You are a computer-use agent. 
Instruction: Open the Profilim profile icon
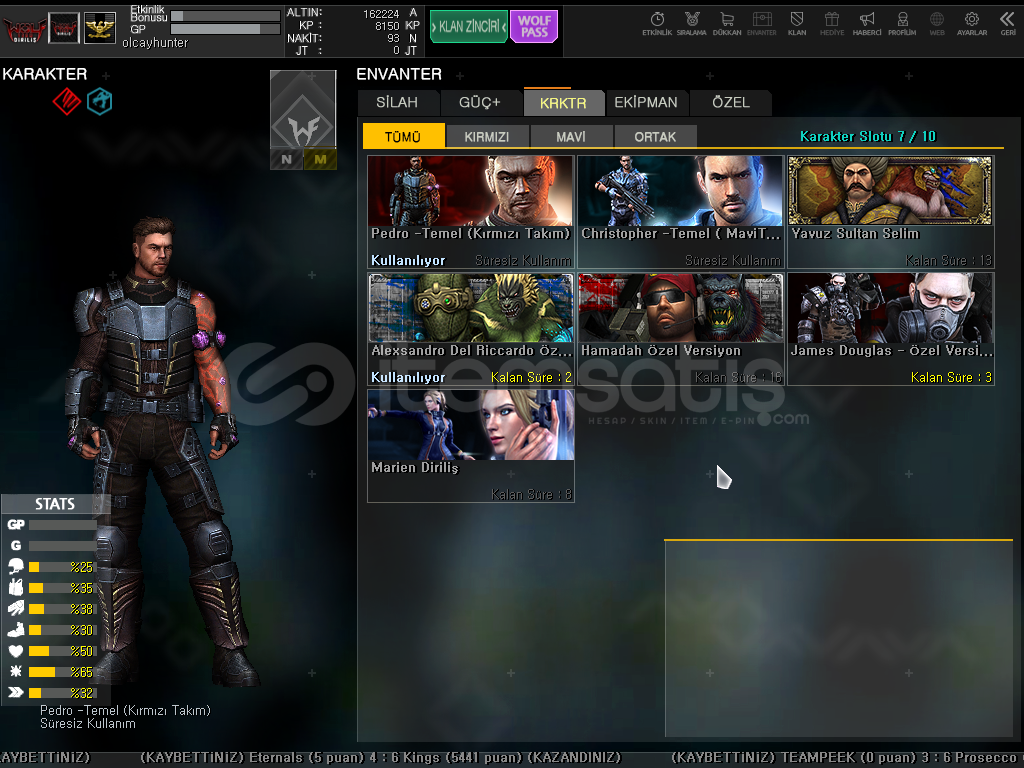902,24
